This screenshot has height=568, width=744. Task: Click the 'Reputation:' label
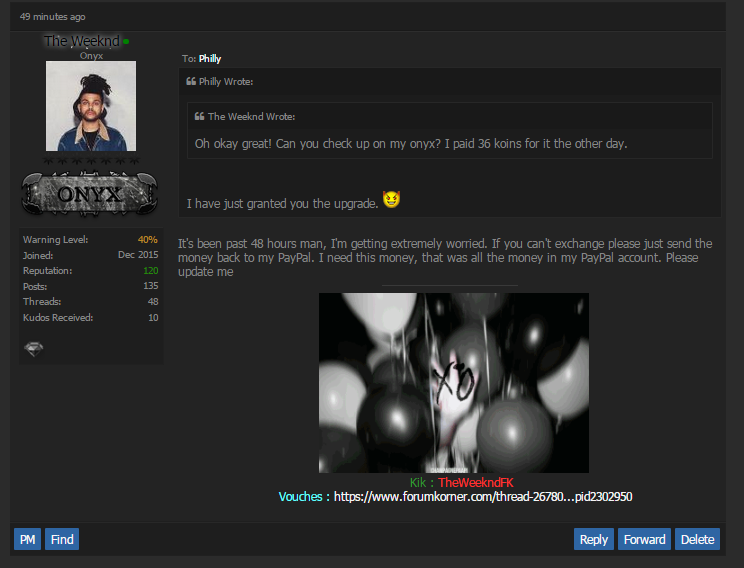(47, 270)
